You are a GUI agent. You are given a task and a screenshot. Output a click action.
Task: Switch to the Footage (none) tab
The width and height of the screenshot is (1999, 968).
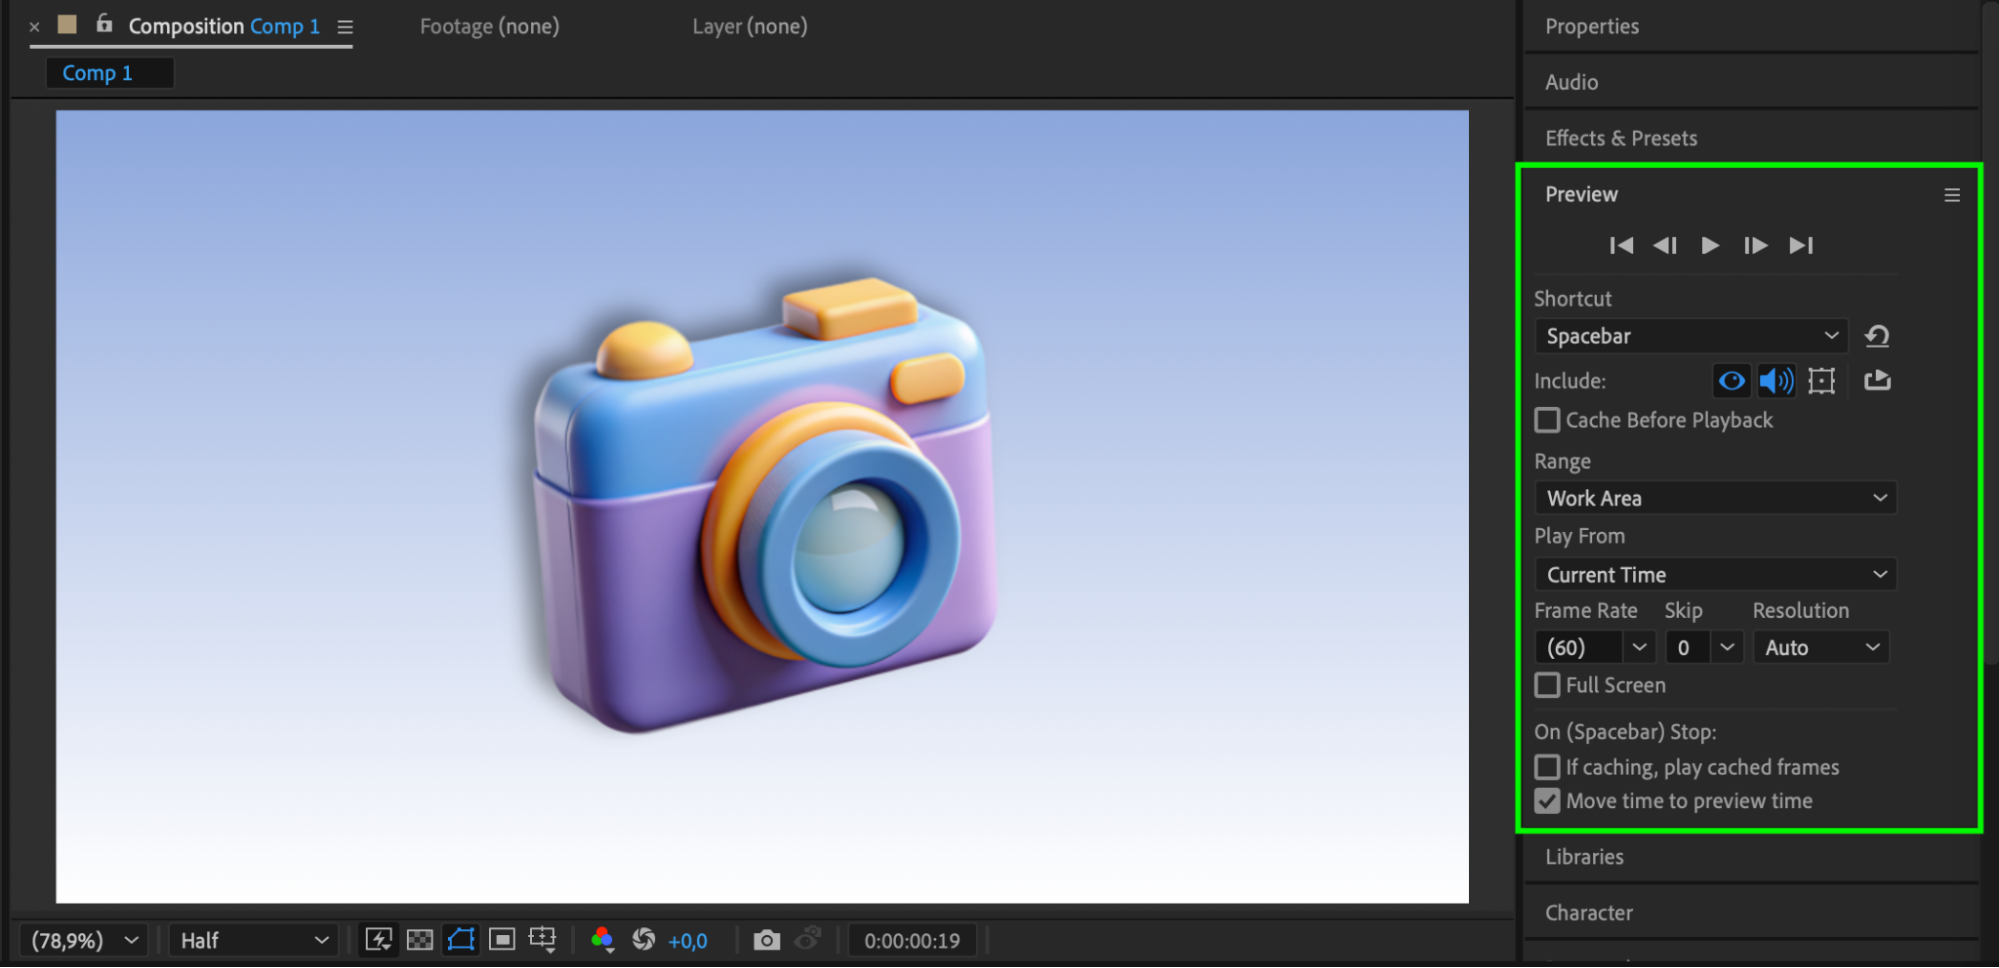click(489, 27)
